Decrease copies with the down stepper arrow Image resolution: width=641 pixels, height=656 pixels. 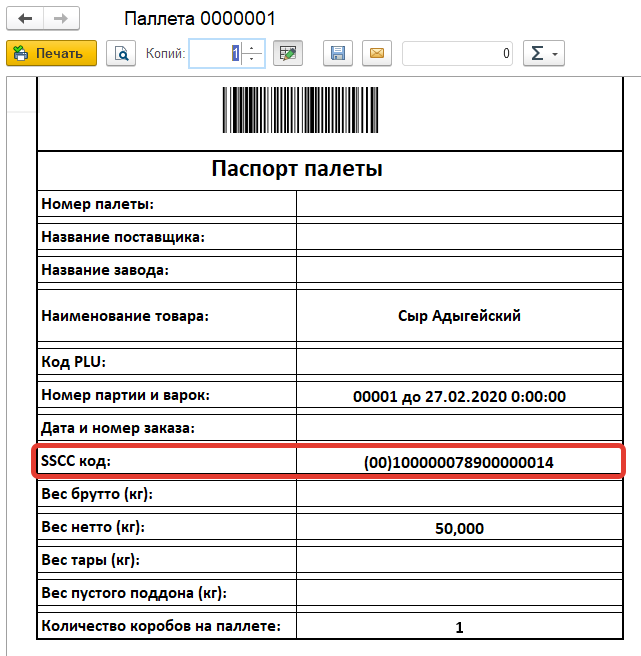(x=253, y=59)
